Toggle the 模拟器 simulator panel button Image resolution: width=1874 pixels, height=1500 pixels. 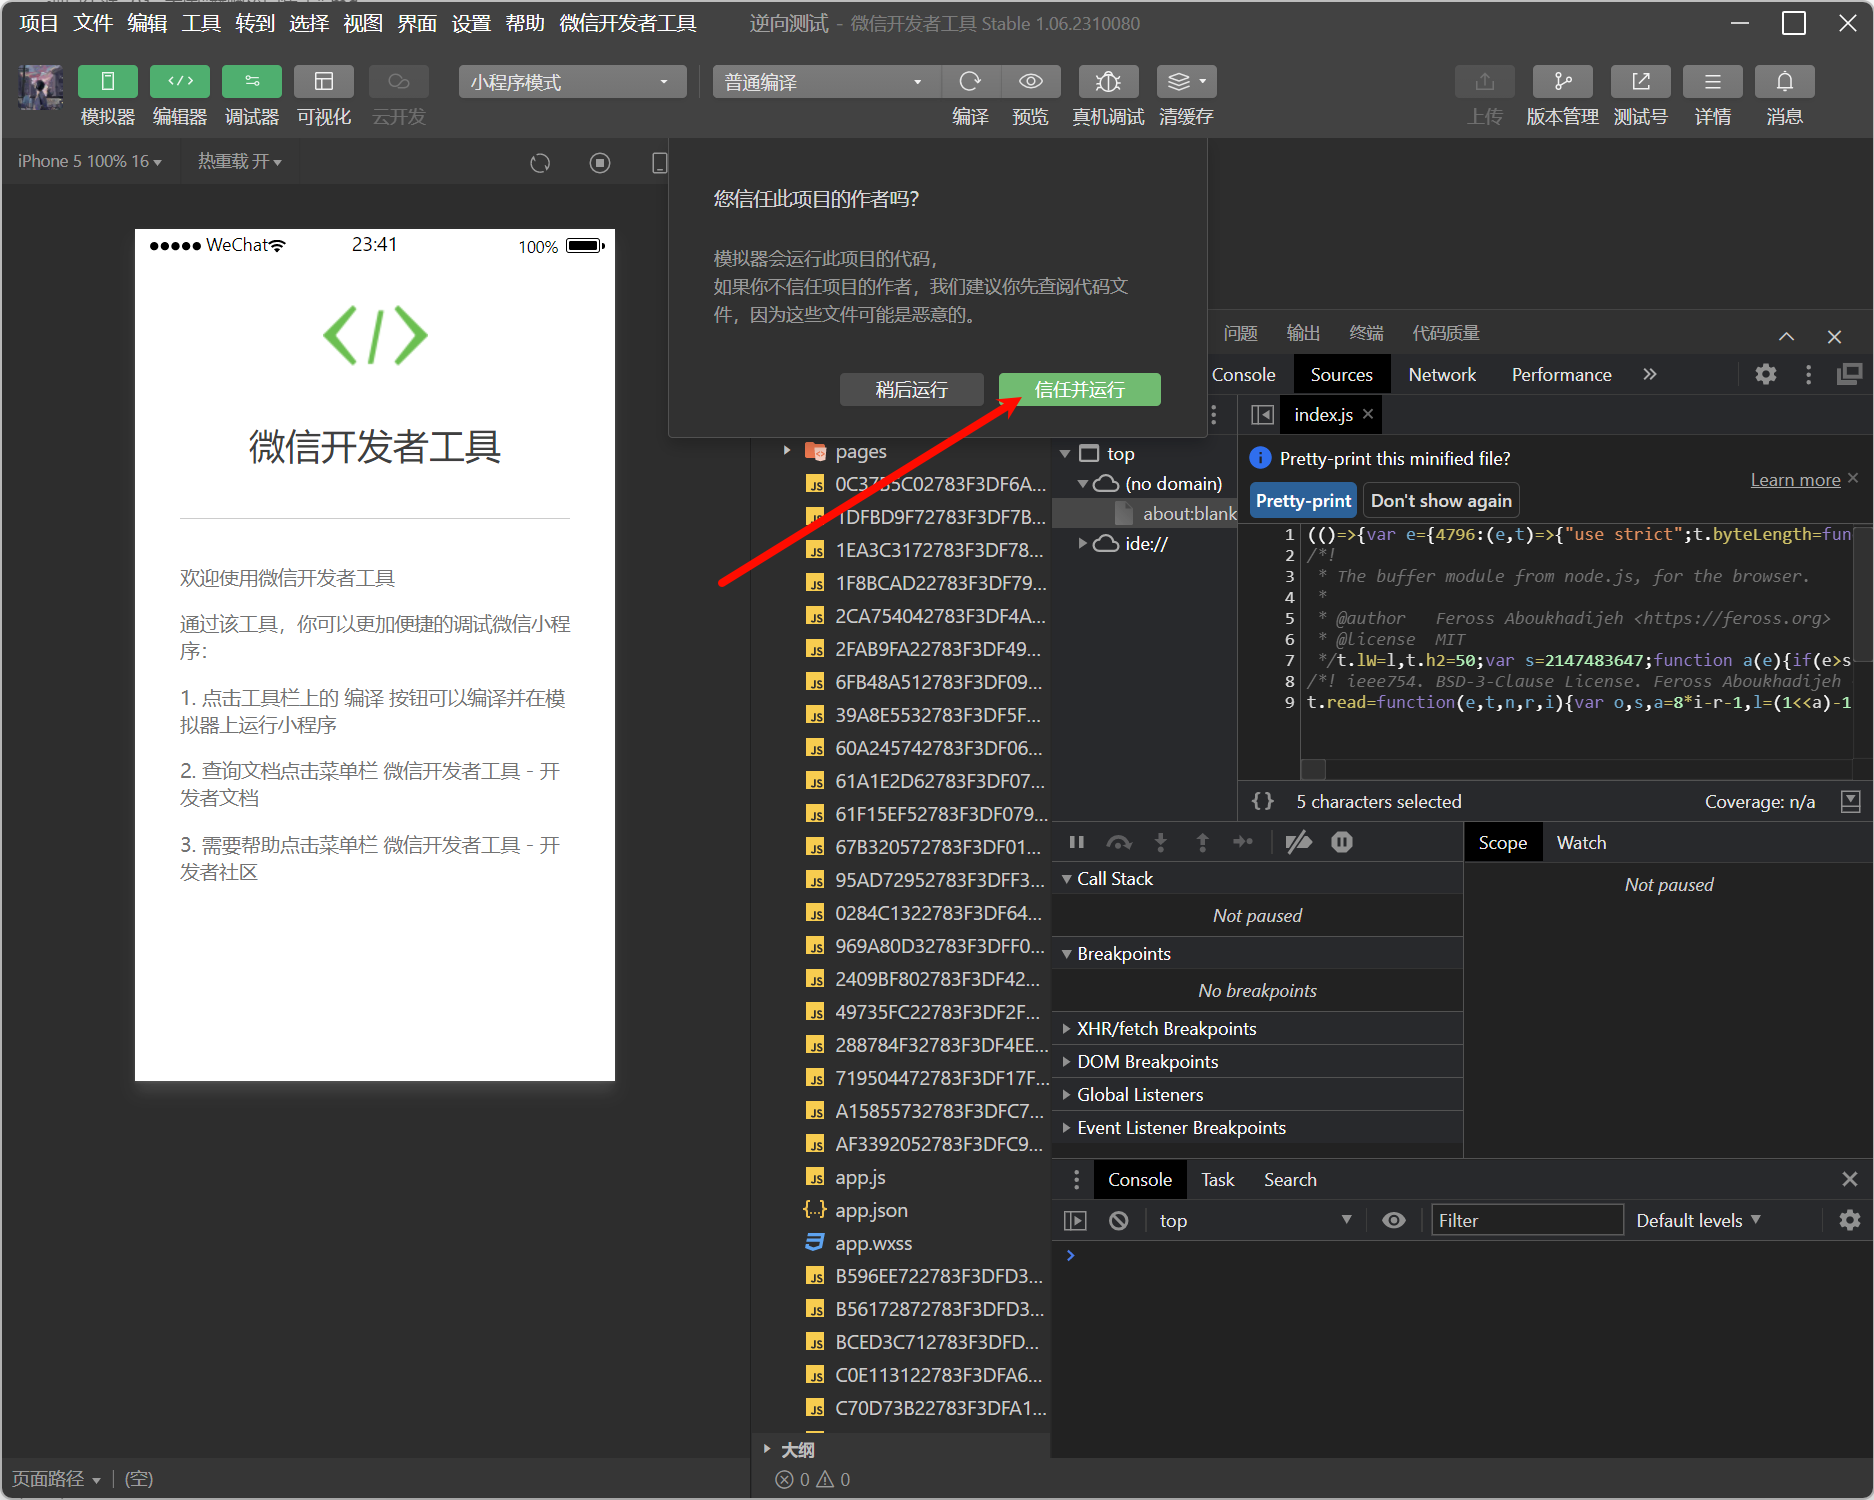pos(107,81)
